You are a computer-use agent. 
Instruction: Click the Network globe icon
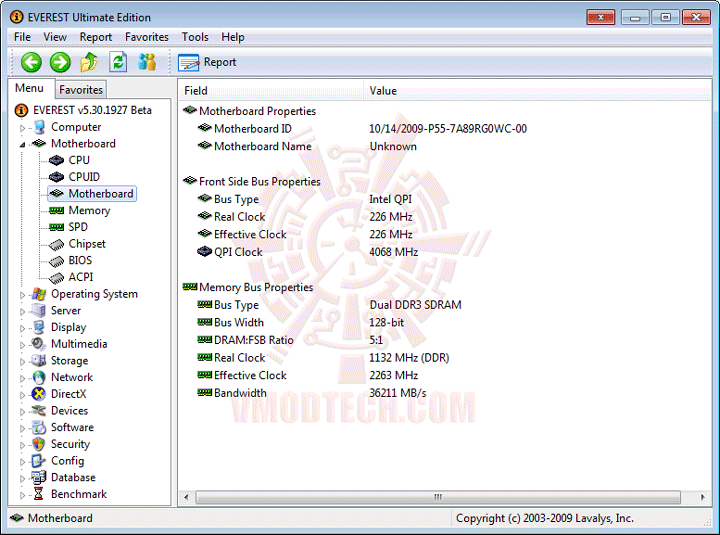(x=39, y=377)
